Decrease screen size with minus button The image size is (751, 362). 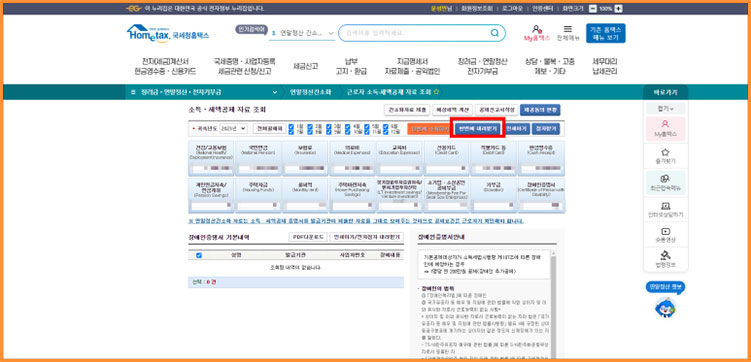pos(593,9)
